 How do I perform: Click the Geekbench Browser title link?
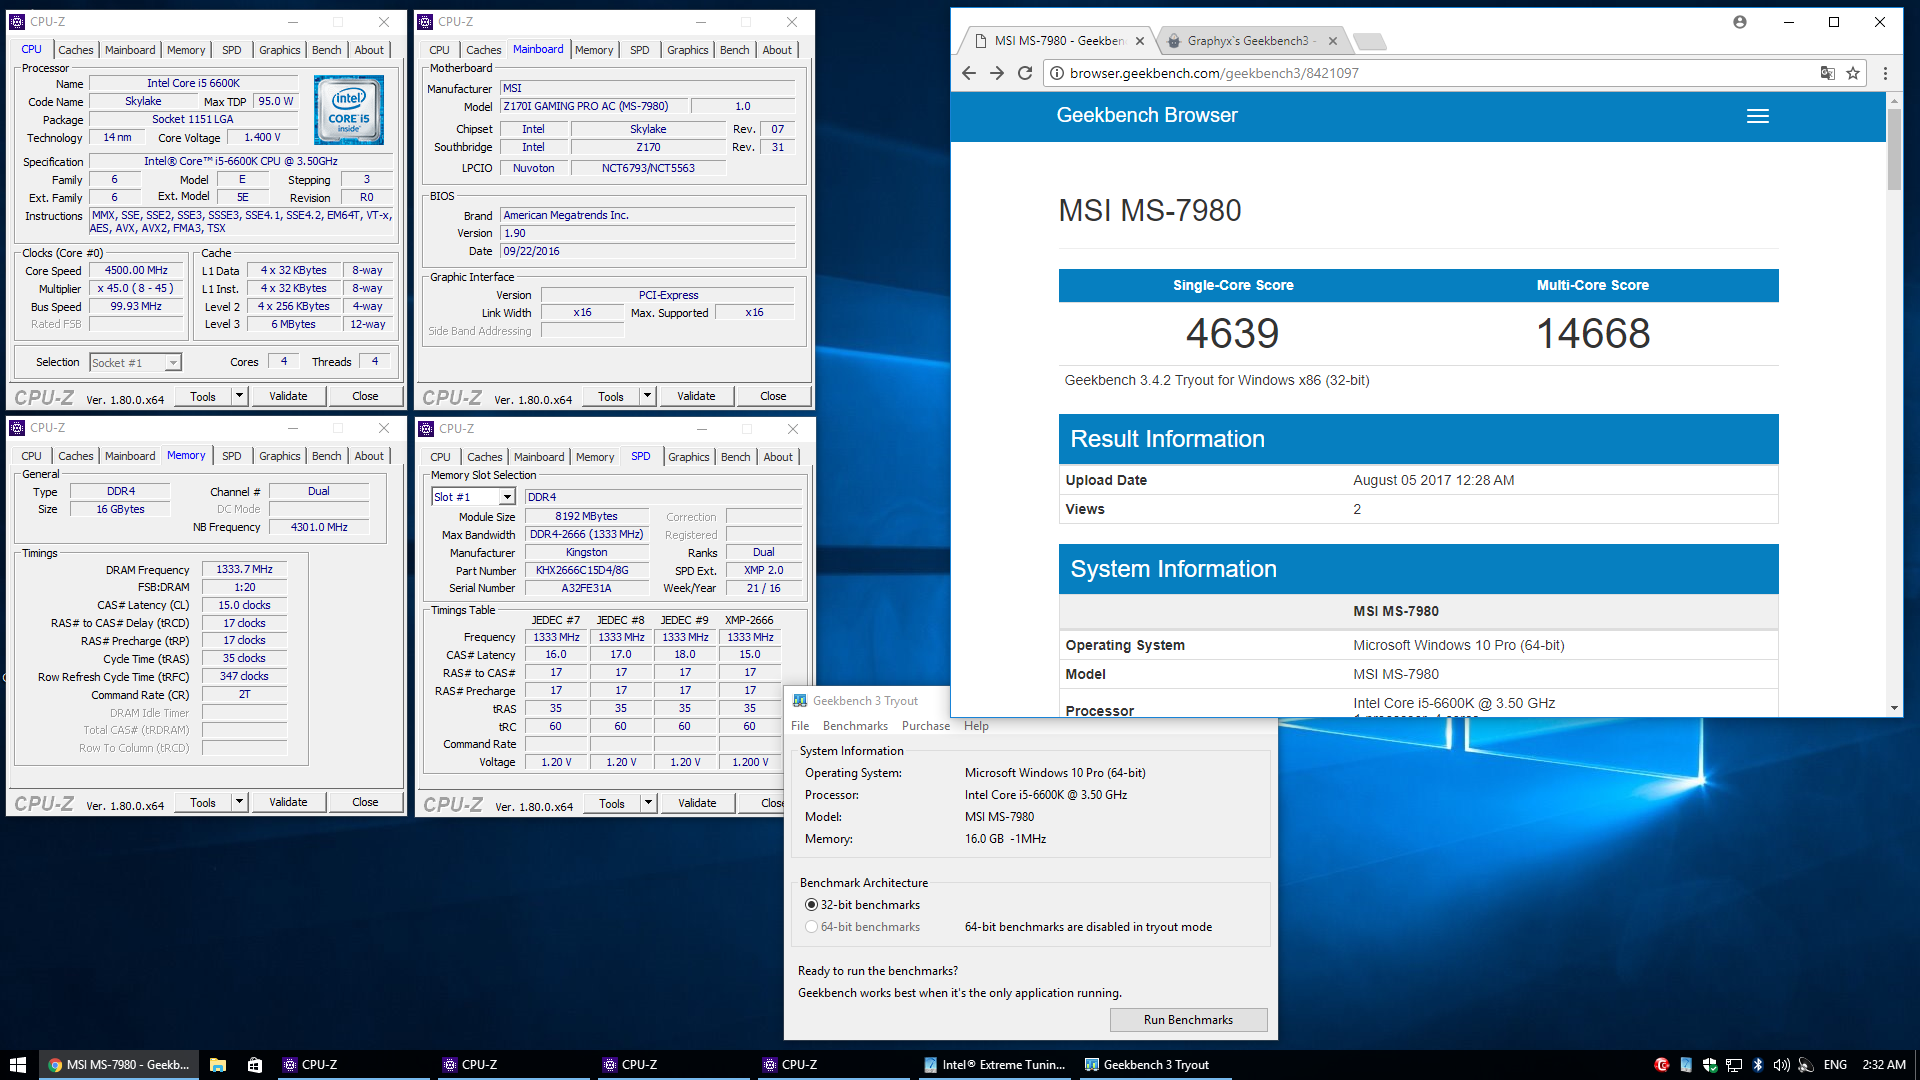[x=1147, y=116]
